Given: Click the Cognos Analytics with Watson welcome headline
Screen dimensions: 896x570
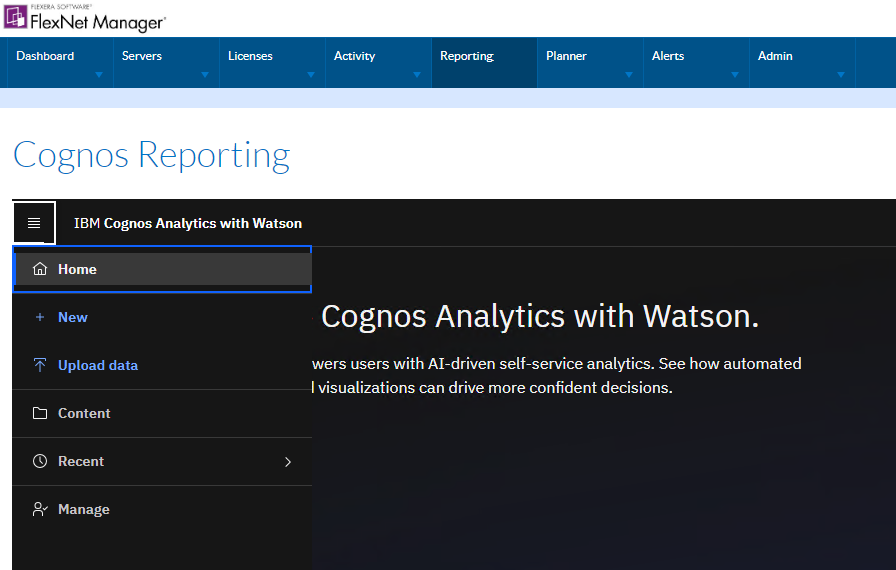Looking at the screenshot, I should pos(540,316).
